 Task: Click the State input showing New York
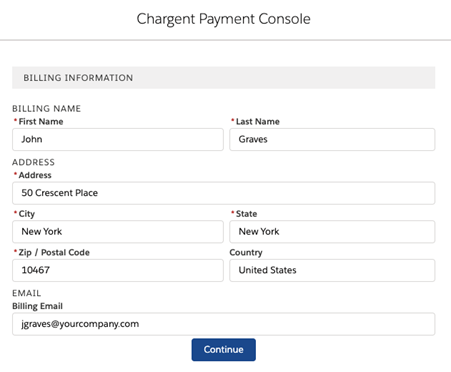(x=332, y=232)
